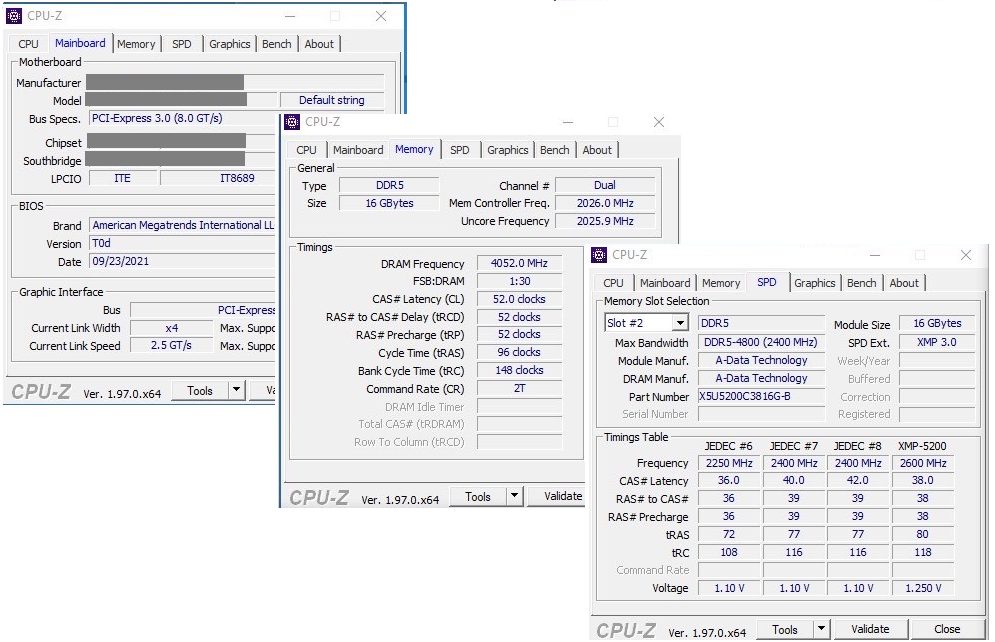The image size is (995, 642).
Task: Click the CPU-Z icon in Memory window title bar
Action: tap(291, 121)
